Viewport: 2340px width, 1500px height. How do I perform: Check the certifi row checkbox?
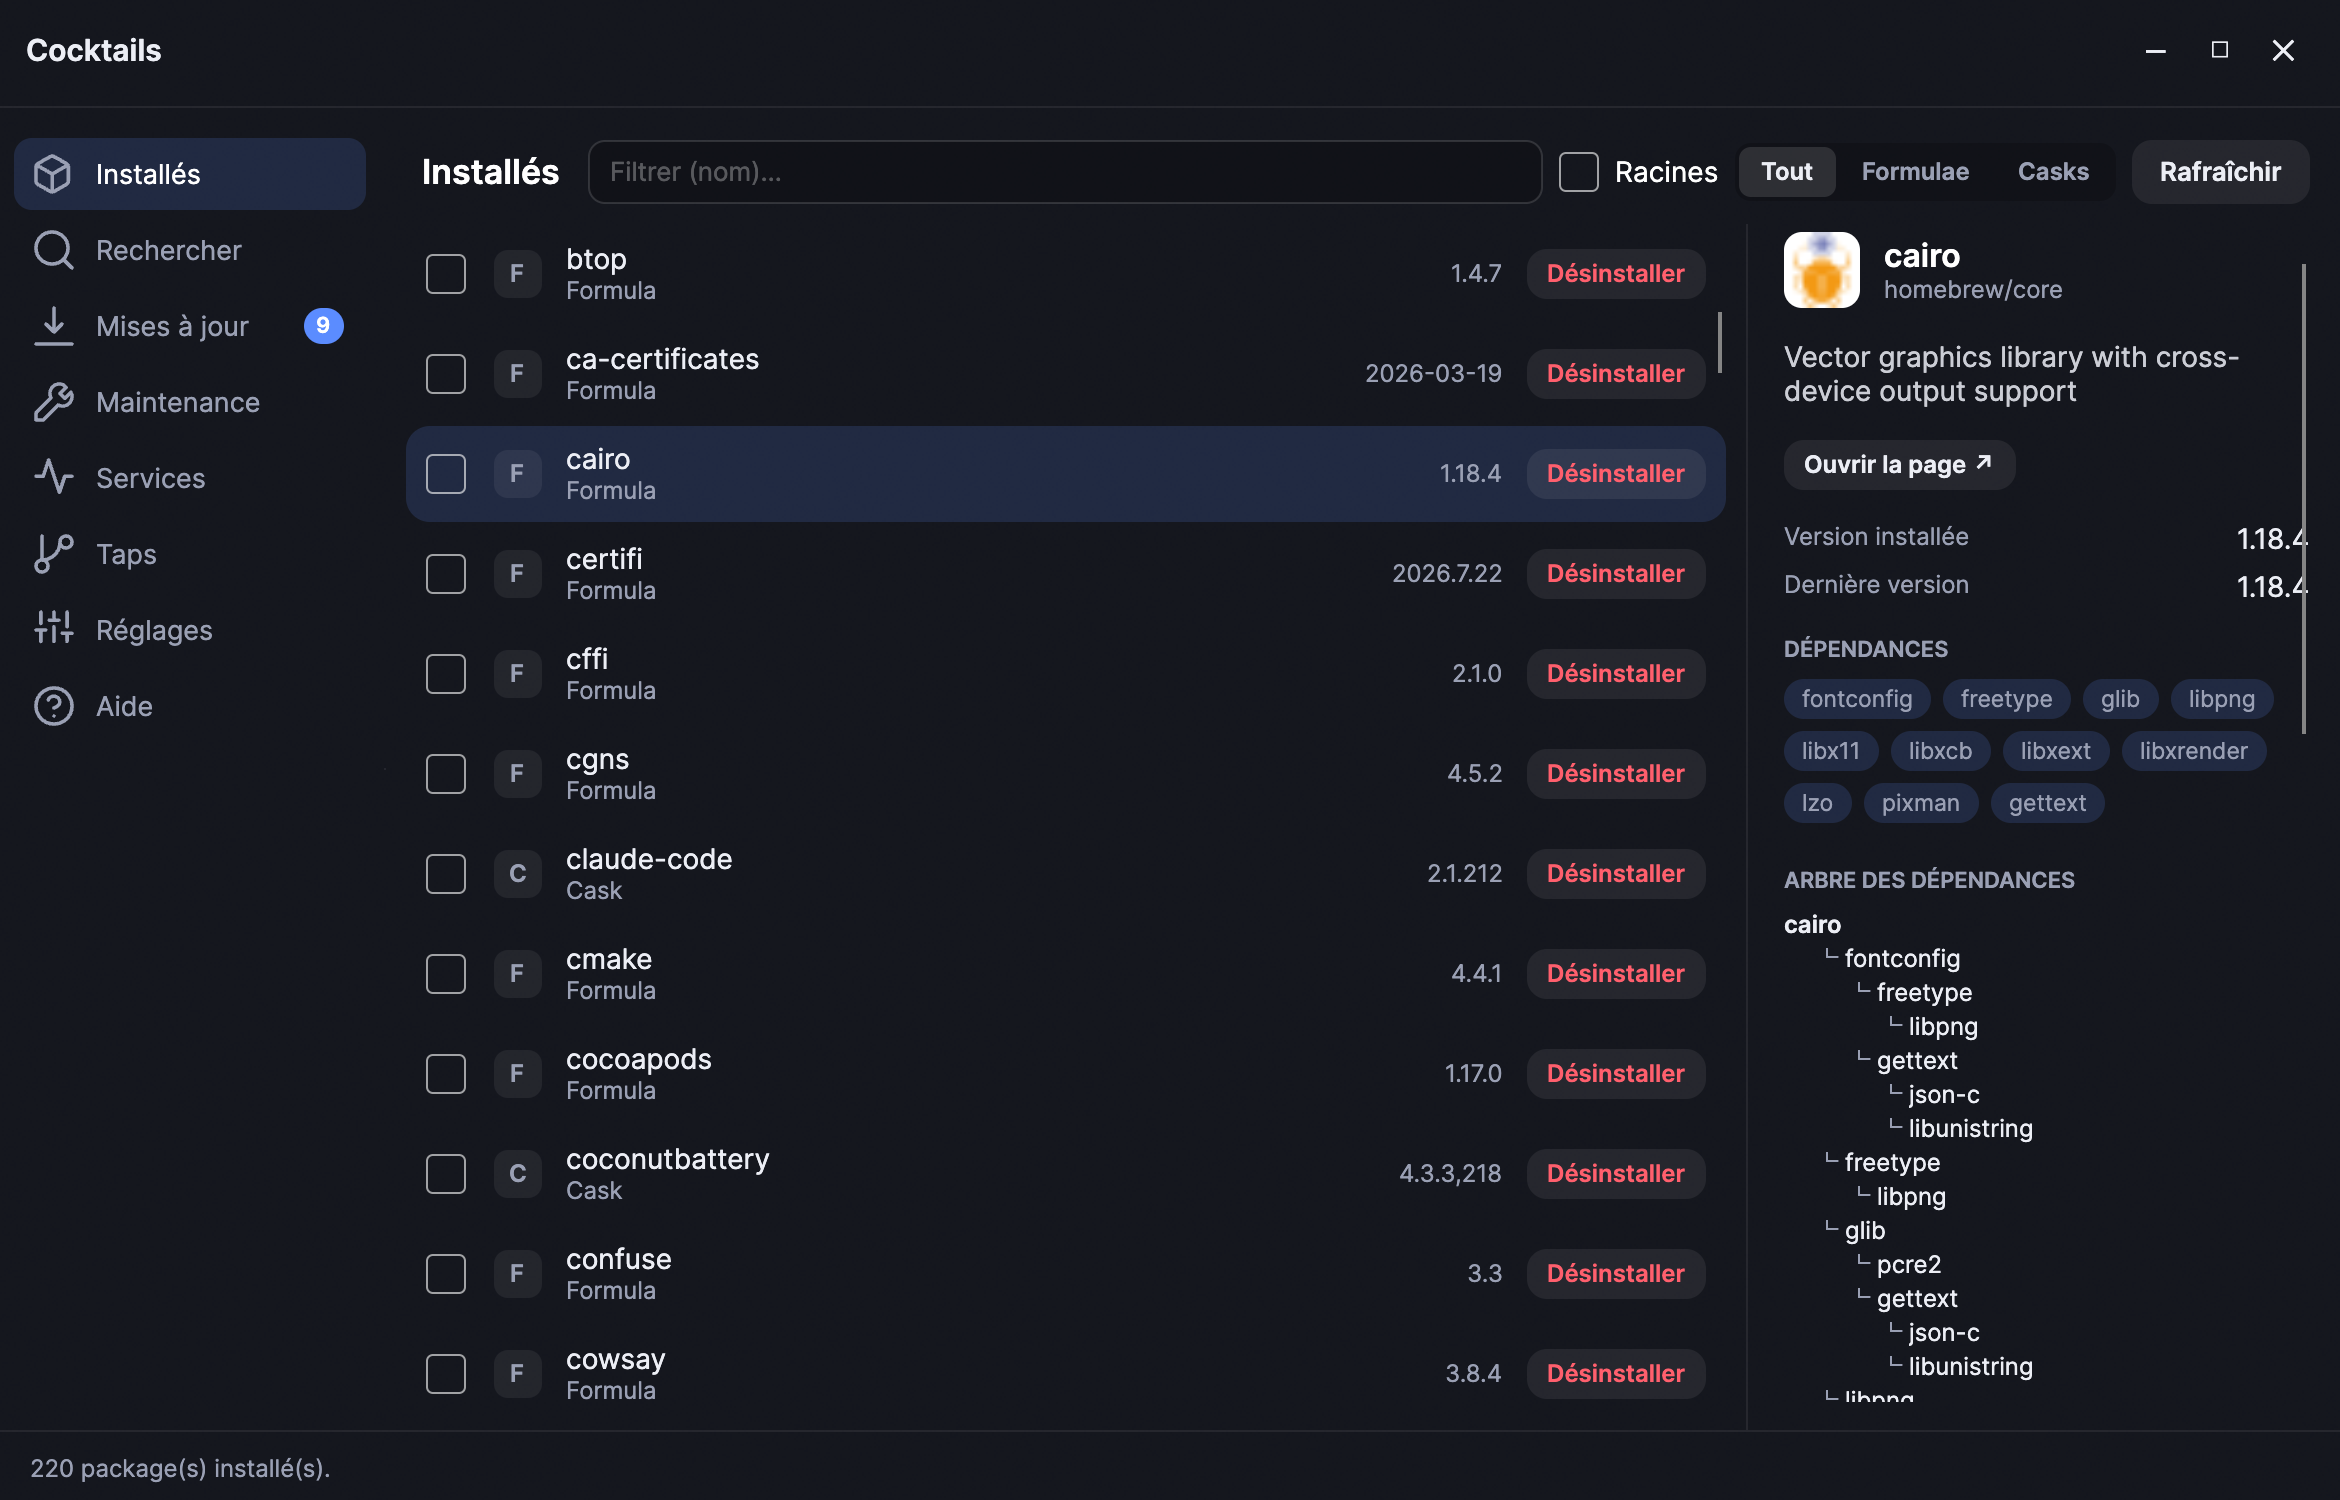click(x=446, y=574)
